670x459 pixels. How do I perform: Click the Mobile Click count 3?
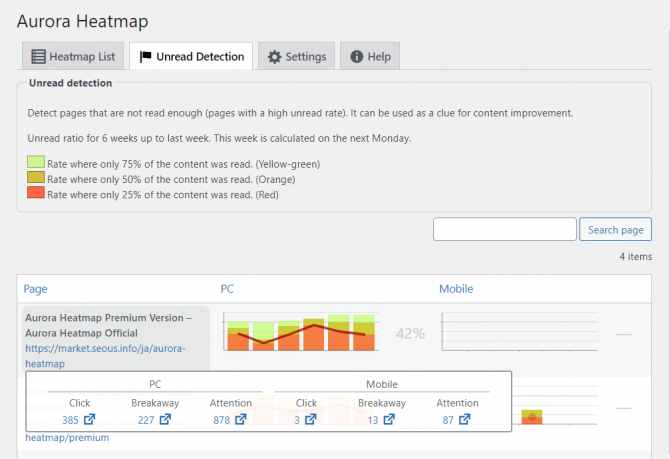pos(297,420)
